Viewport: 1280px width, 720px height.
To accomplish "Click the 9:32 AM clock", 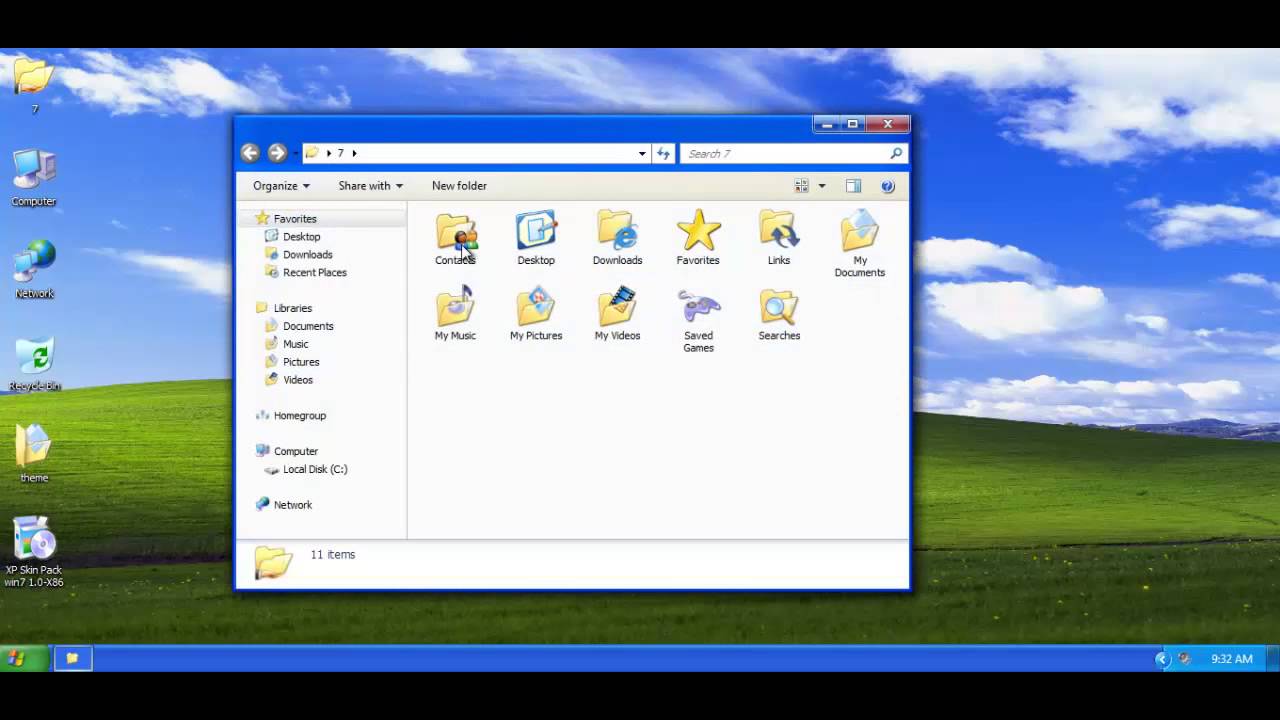I will coord(1231,659).
